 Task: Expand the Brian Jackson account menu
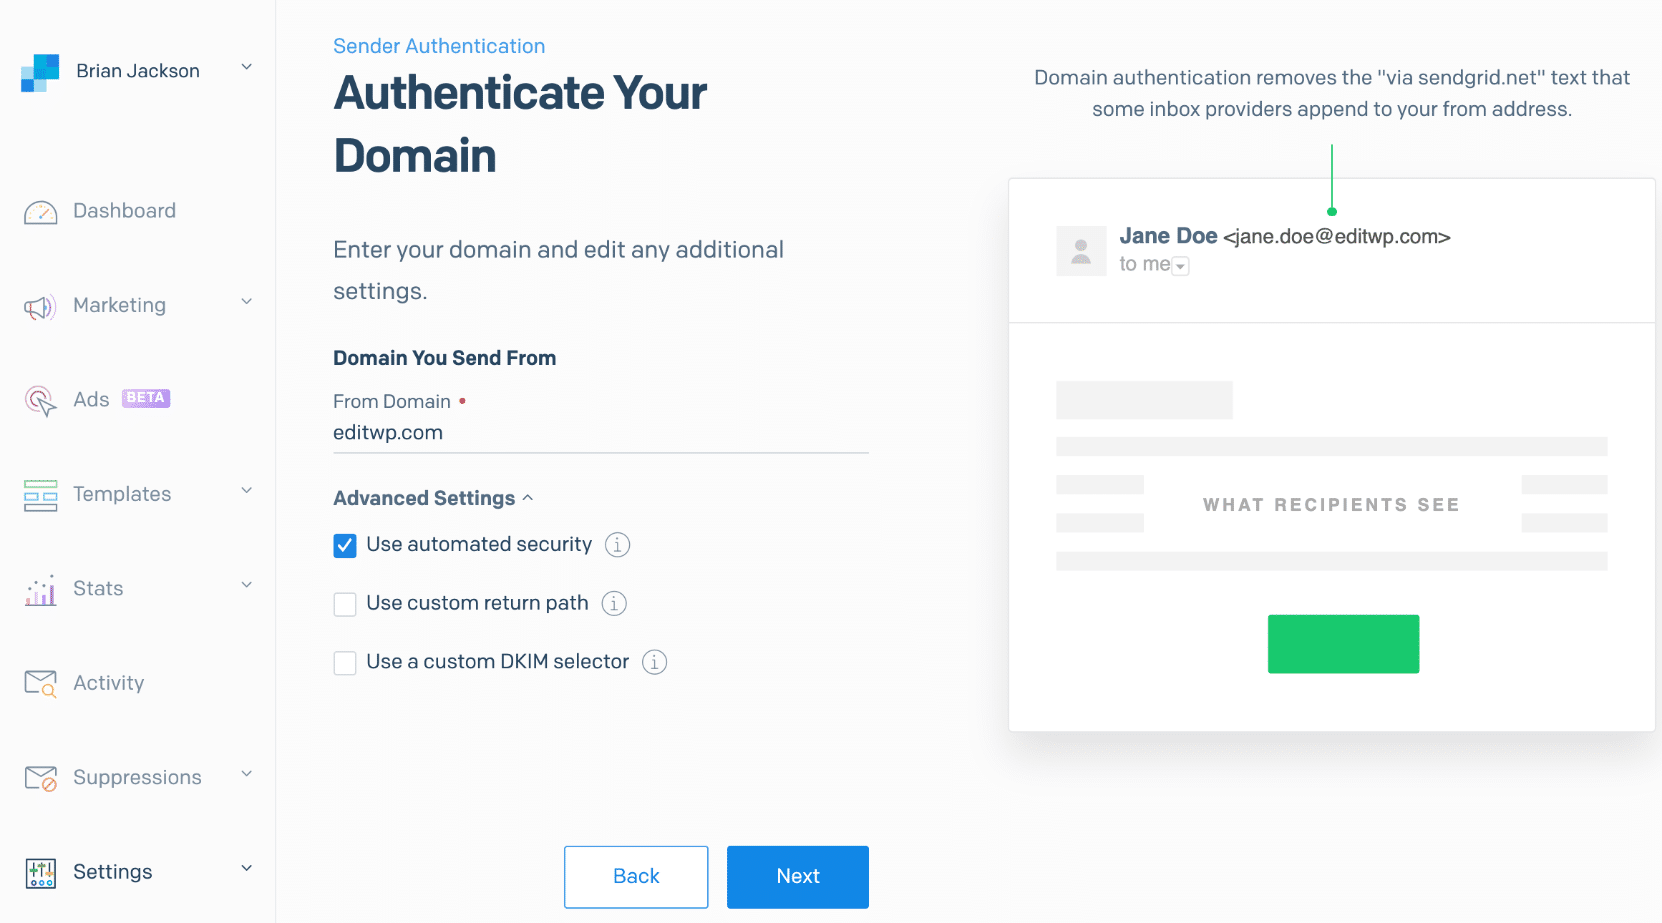(246, 66)
